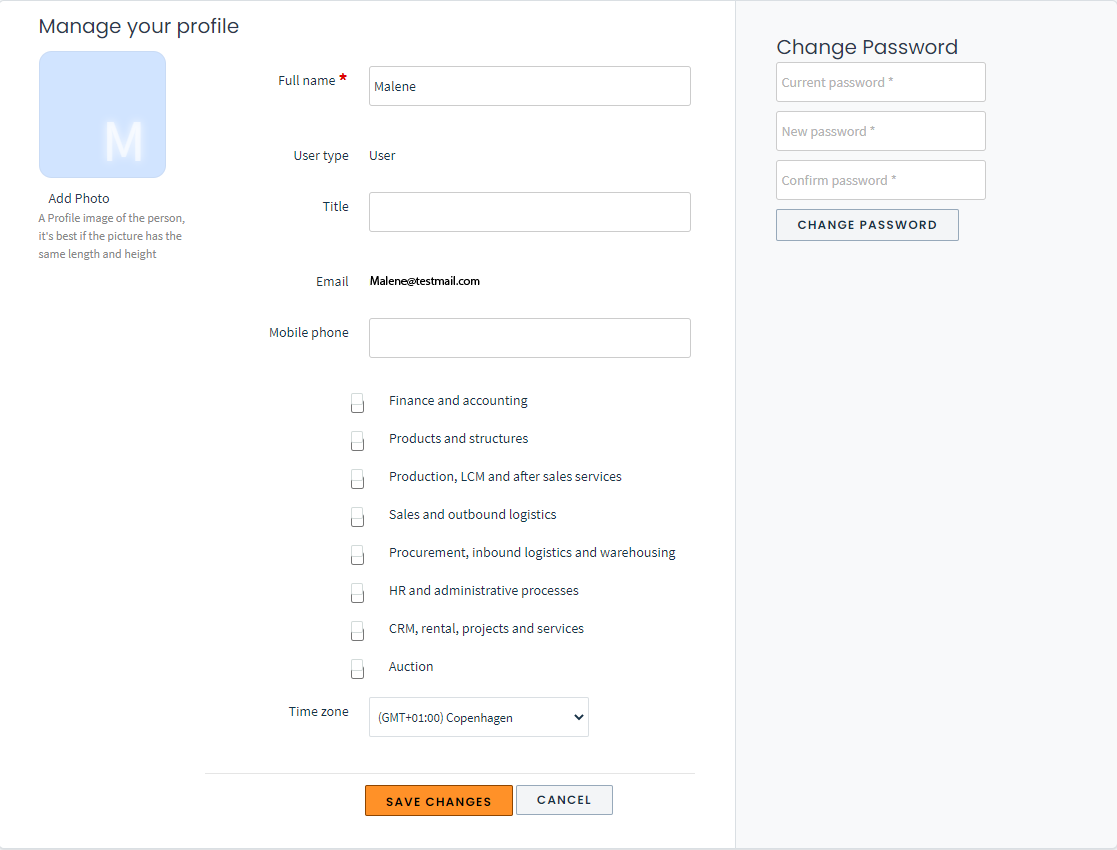The width and height of the screenshot is (1117, 850).
Task: Click inside the Full name field
Action: 529,86
